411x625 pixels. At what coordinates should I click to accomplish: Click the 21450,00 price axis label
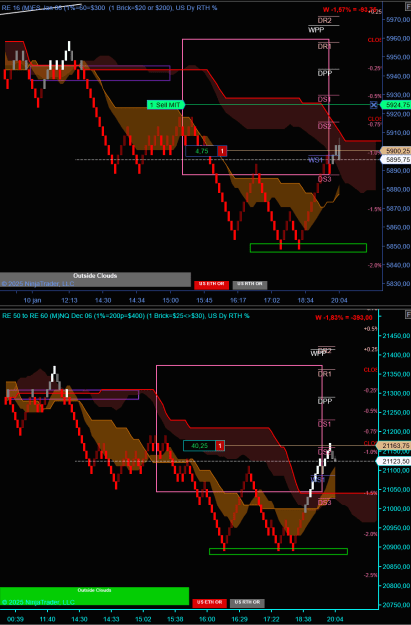pyautogui.click(x=397, y=336)
